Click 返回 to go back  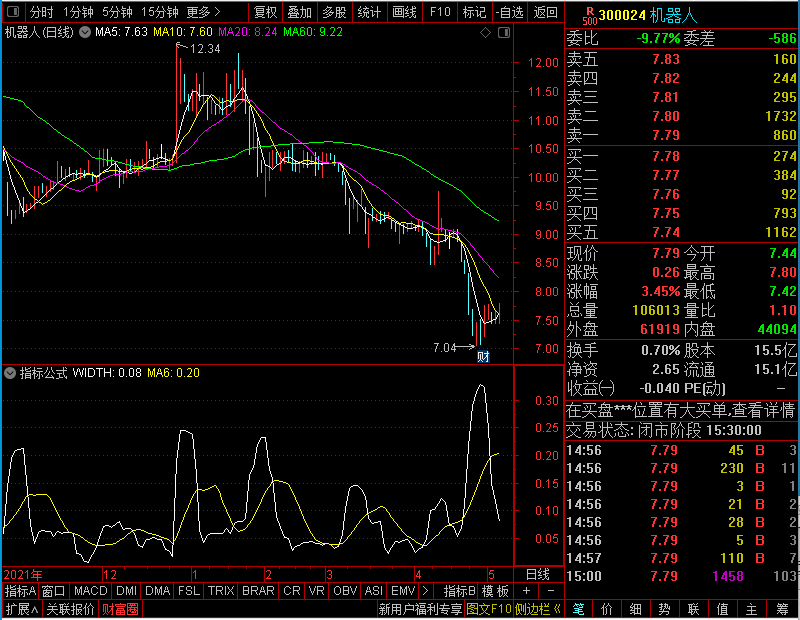545,12
